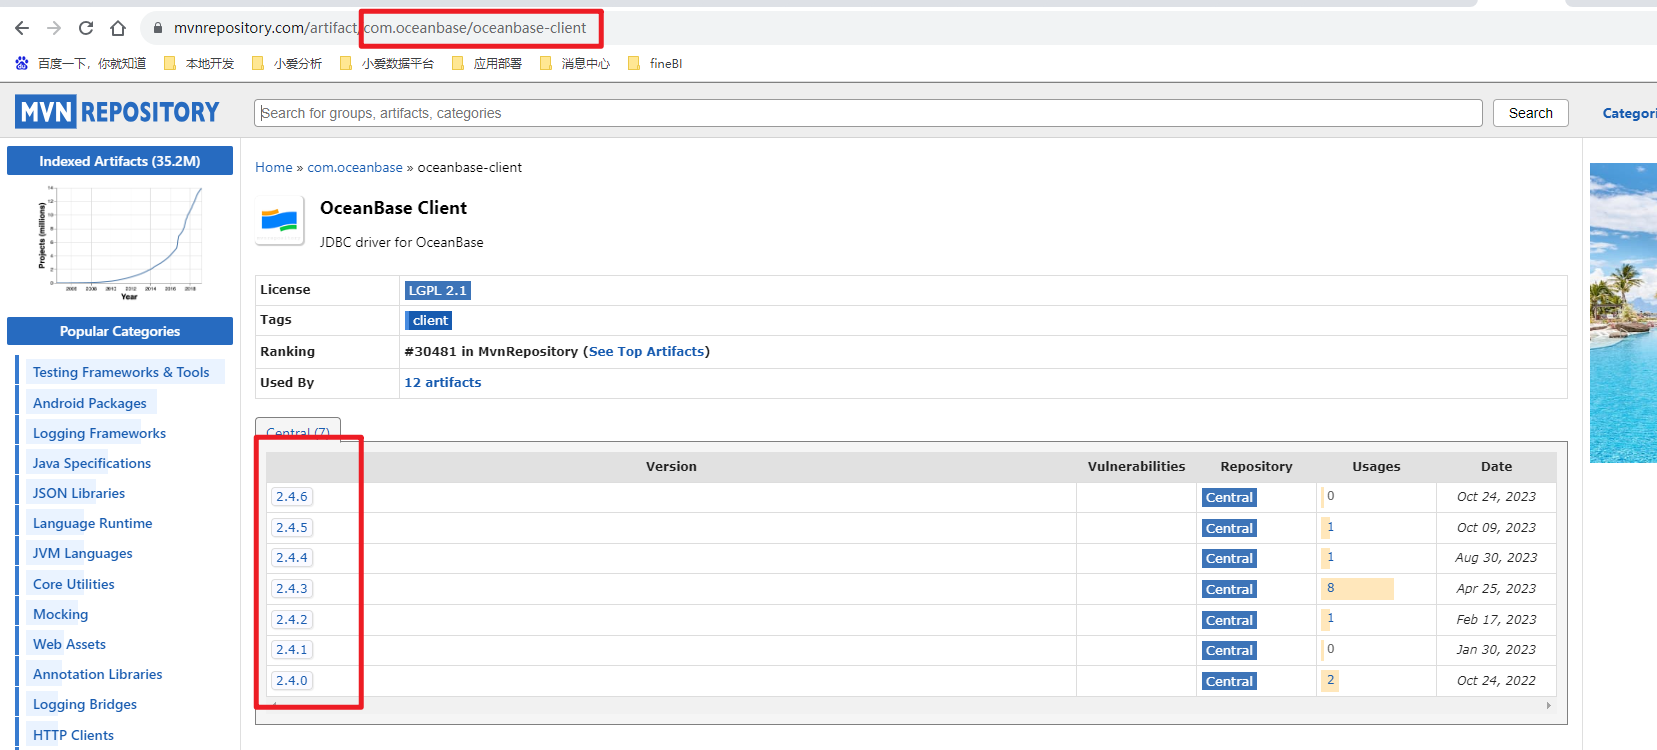Open the Categories link in header
This screenshot has height=750, width=1657.
pos(1629,113)
